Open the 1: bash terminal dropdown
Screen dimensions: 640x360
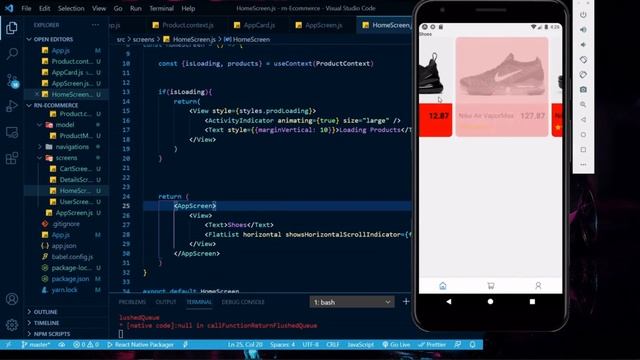tap(352, 302)
